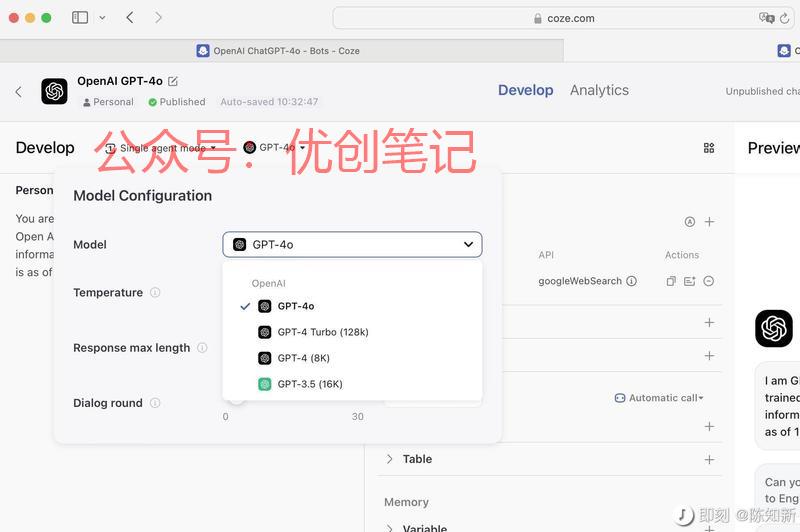
Task: Toggle the Safari sidebar button
Action: click(80, 18)
